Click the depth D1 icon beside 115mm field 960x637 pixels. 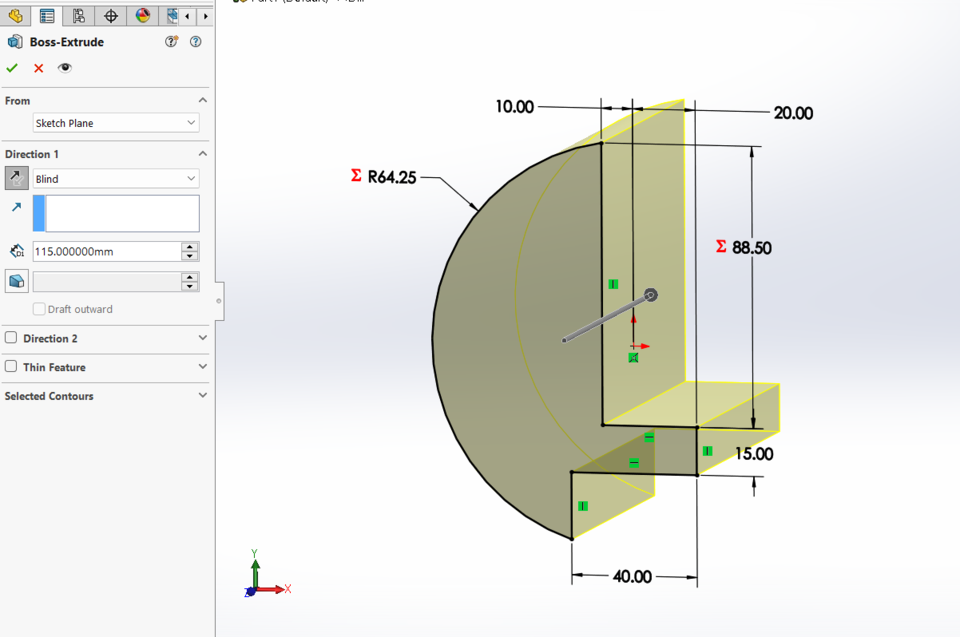pyautogui.click(x=17, y=250)
